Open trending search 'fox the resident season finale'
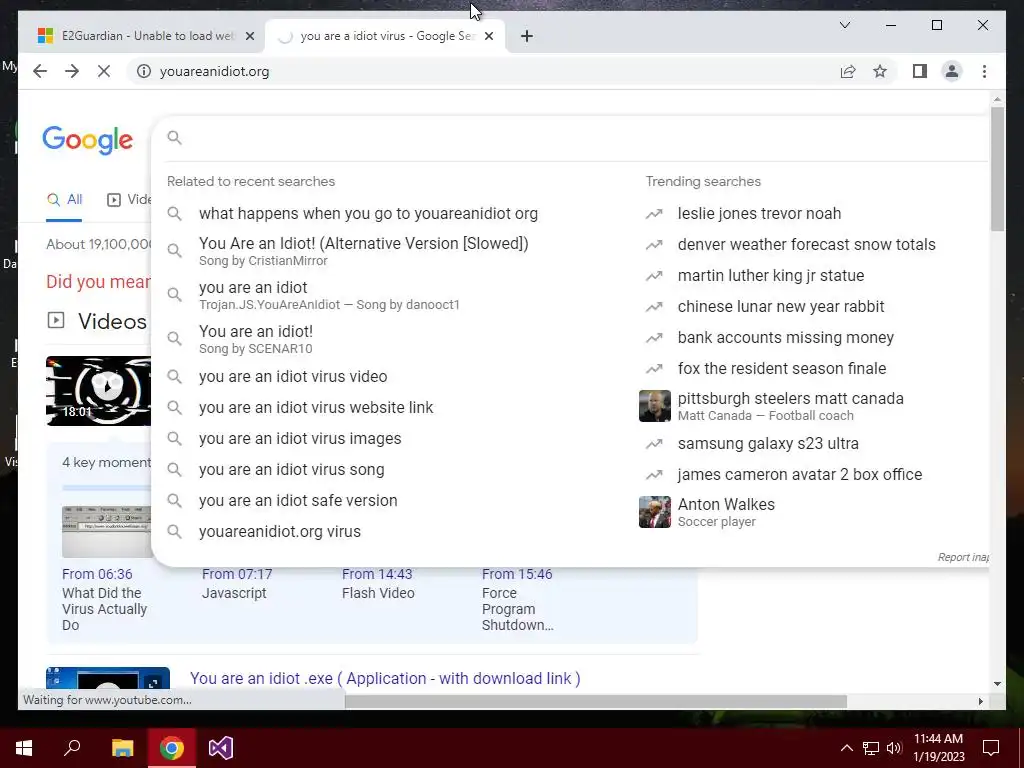The image size is (1024, 768). click(782, 368)
